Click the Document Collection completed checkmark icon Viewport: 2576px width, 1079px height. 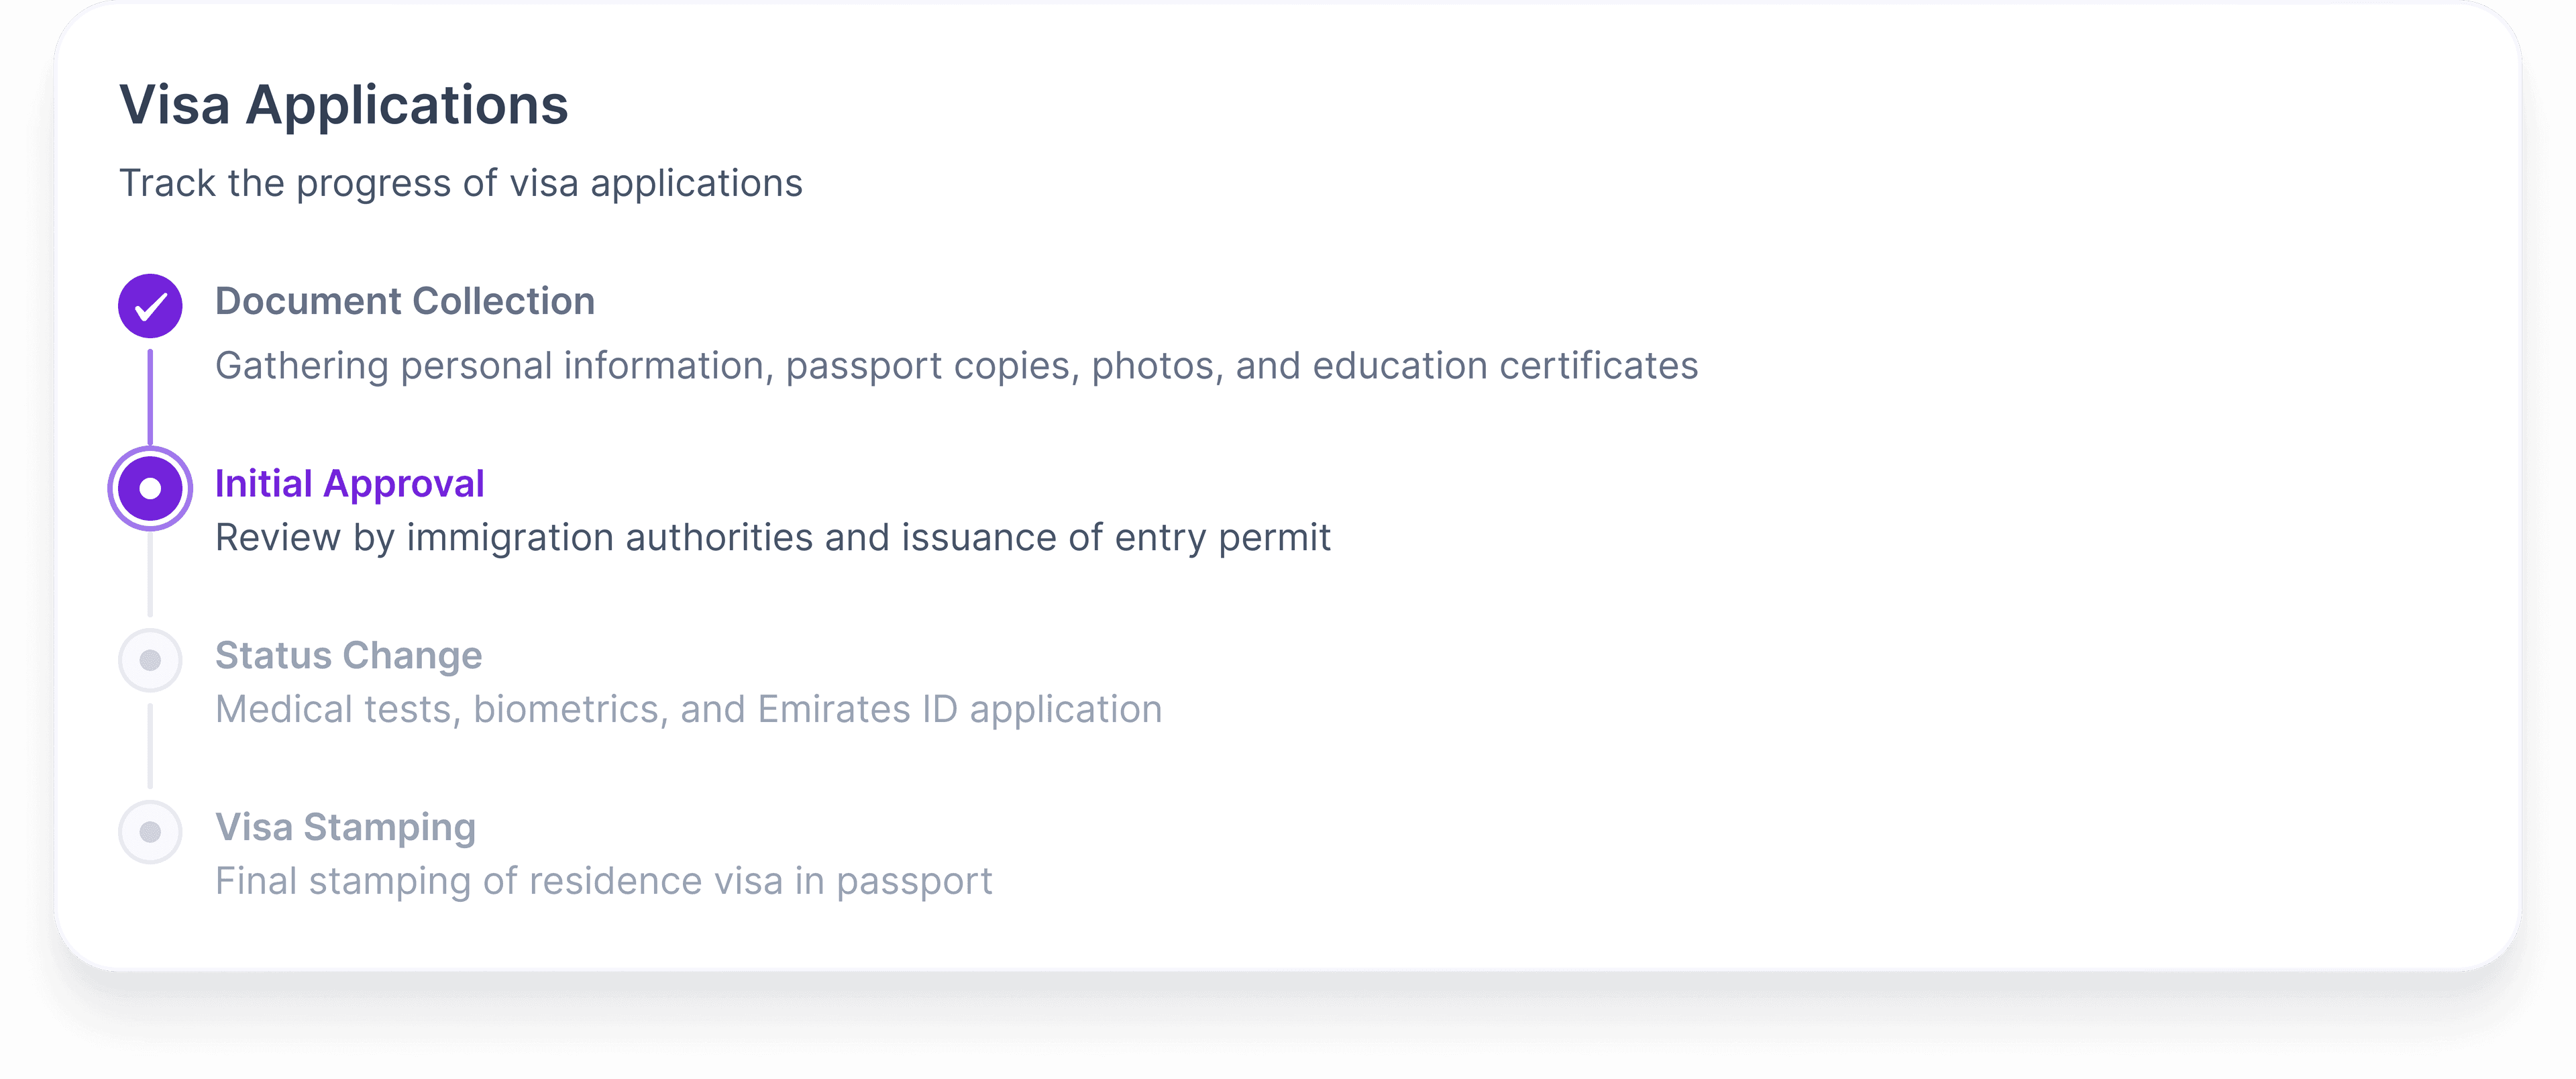[x=150, y=306]
